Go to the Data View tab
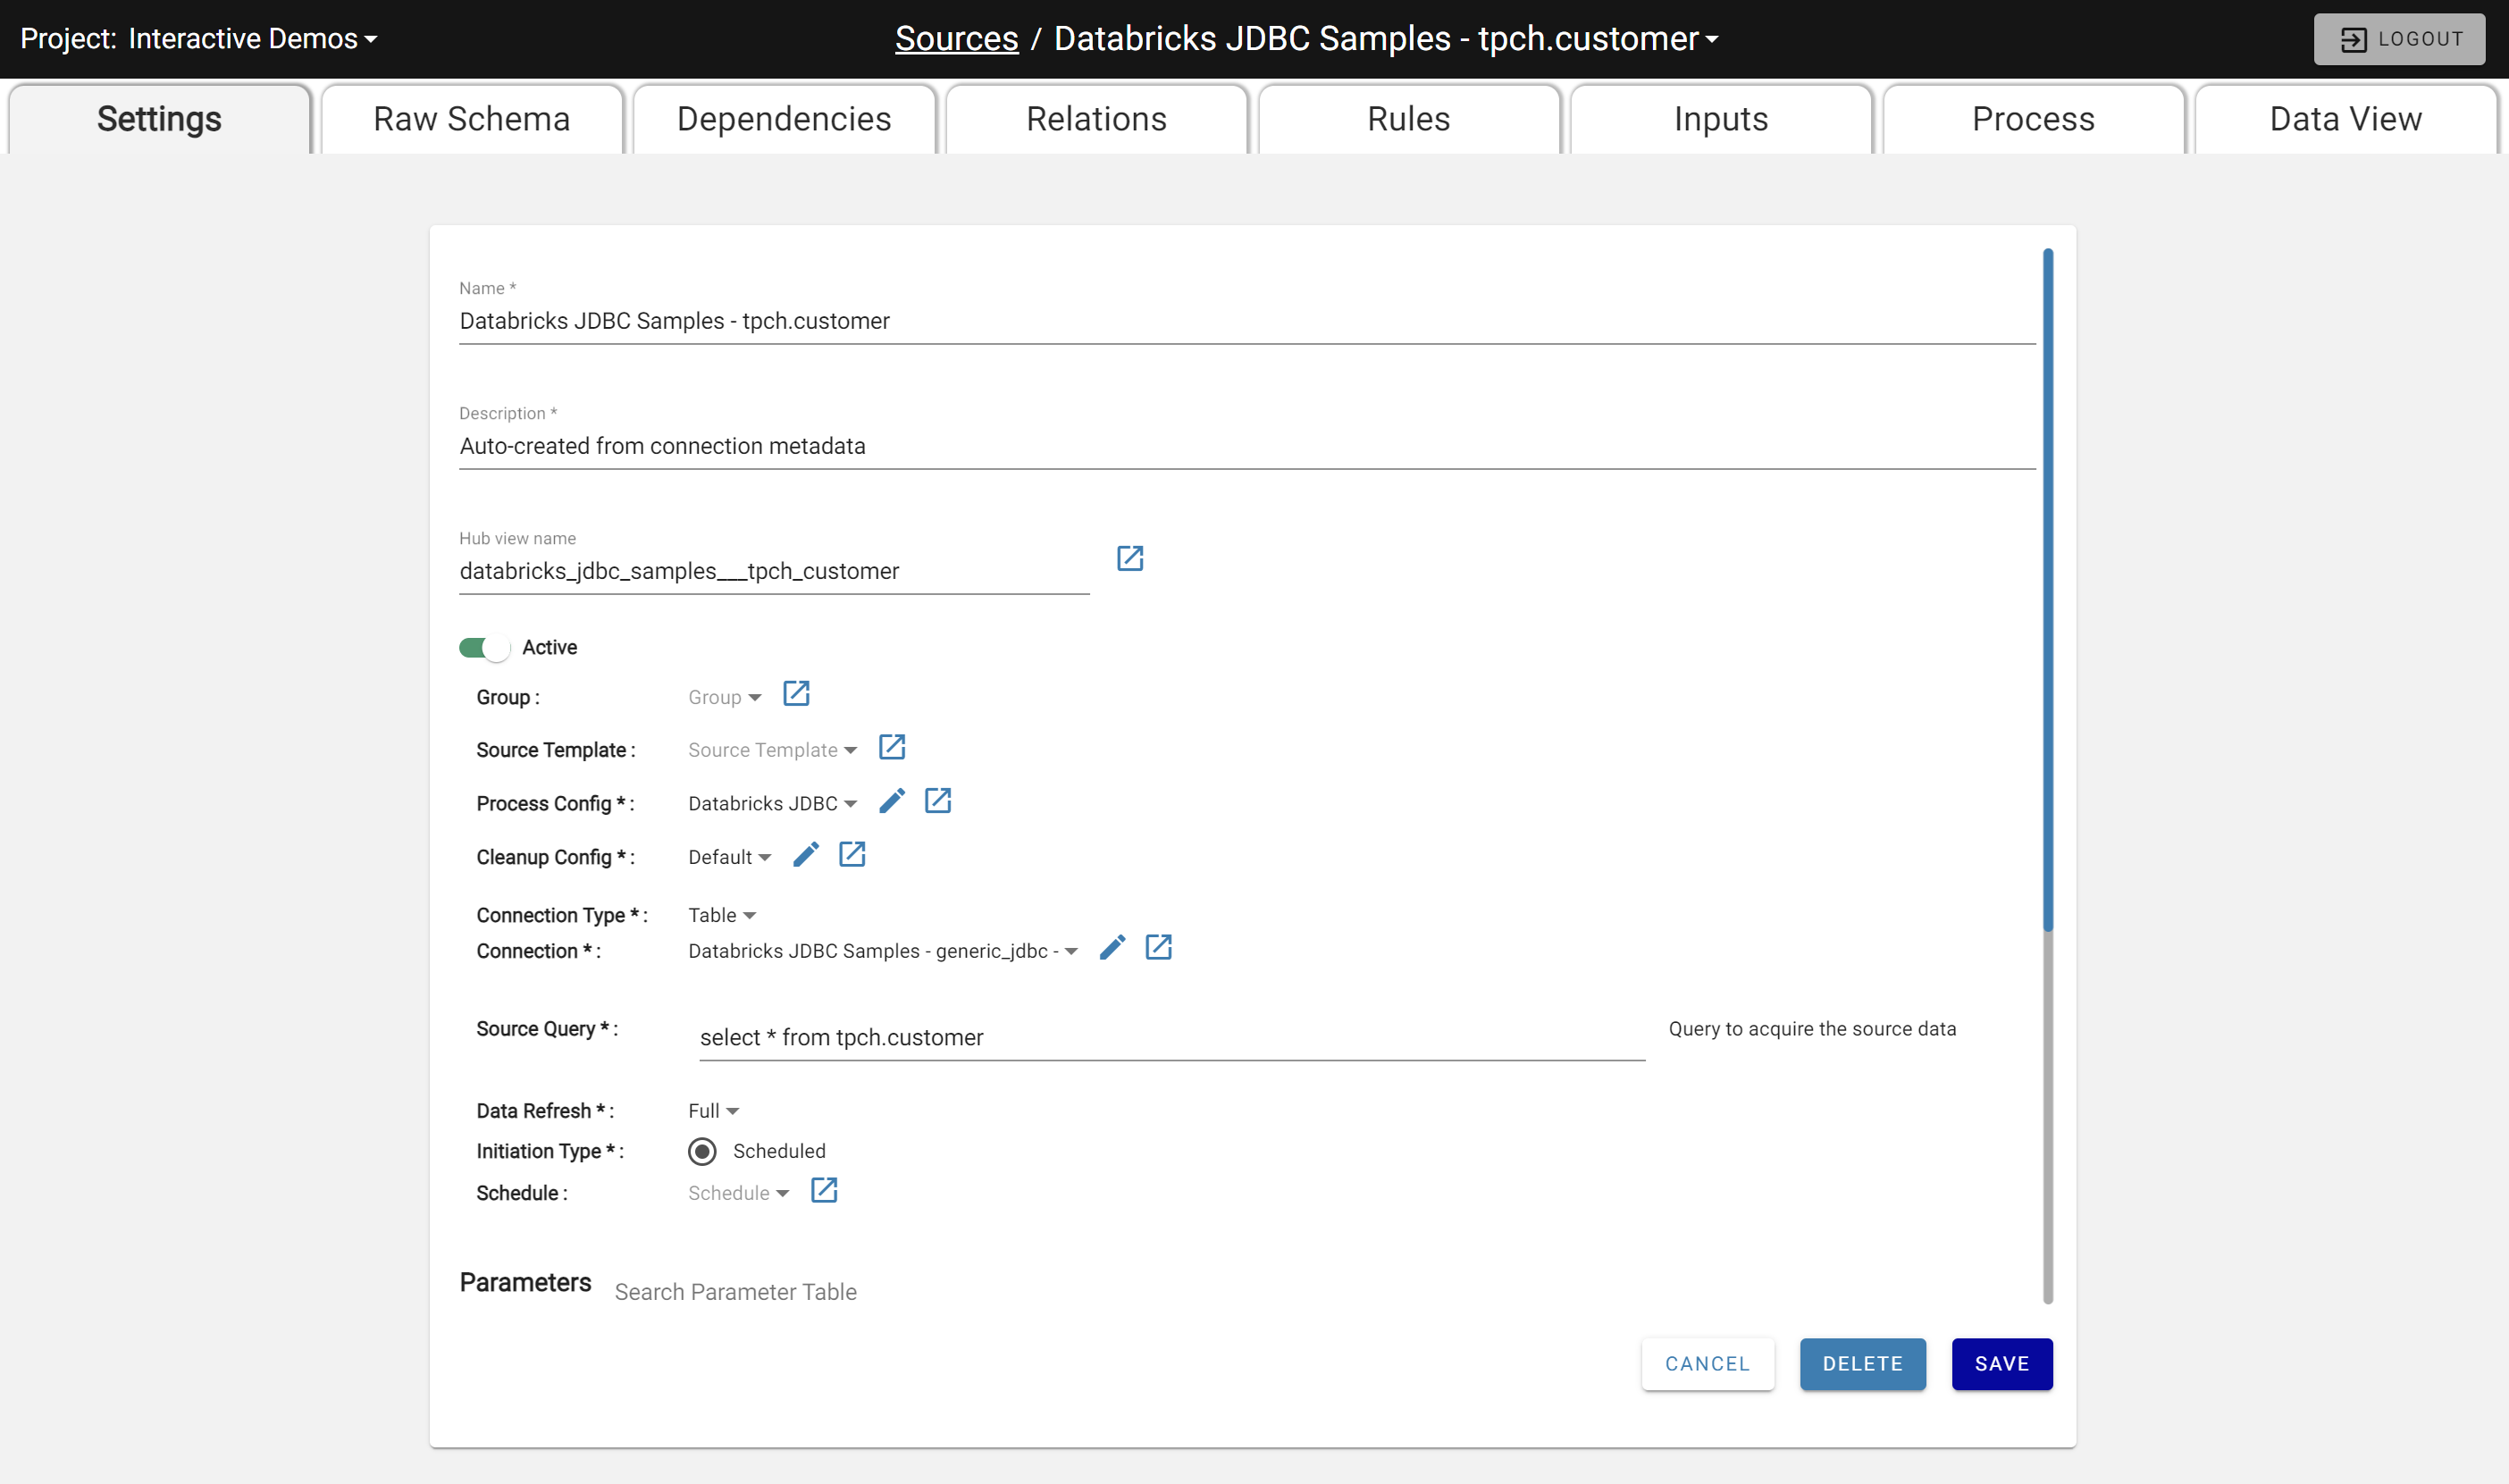Screen dimensions: 2509x1484 (x=2344, y=119)
